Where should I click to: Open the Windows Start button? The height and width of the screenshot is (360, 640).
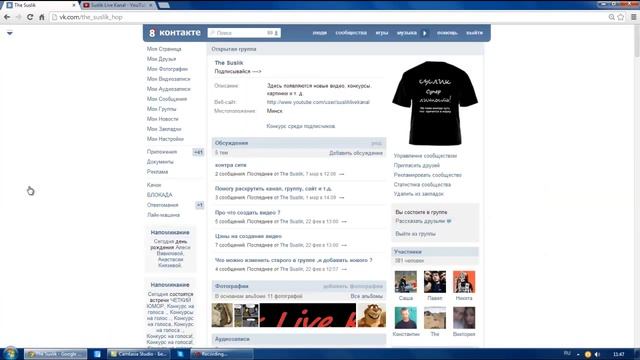pos(10,353)
